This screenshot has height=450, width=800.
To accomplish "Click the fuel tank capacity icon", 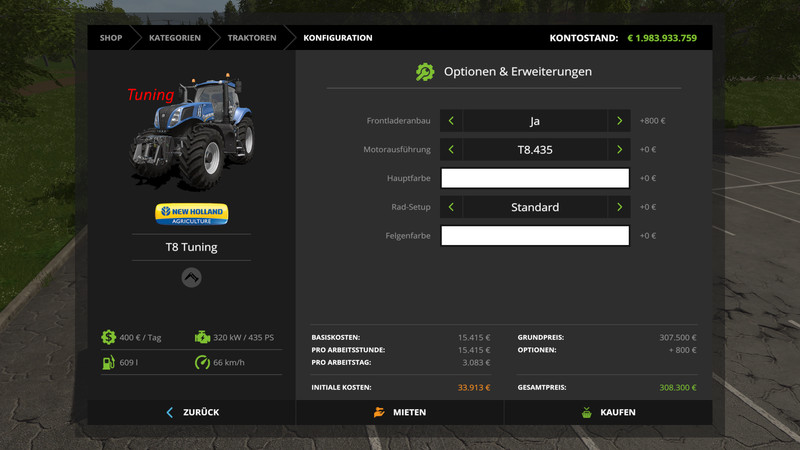I will click(x=108, y=362).
